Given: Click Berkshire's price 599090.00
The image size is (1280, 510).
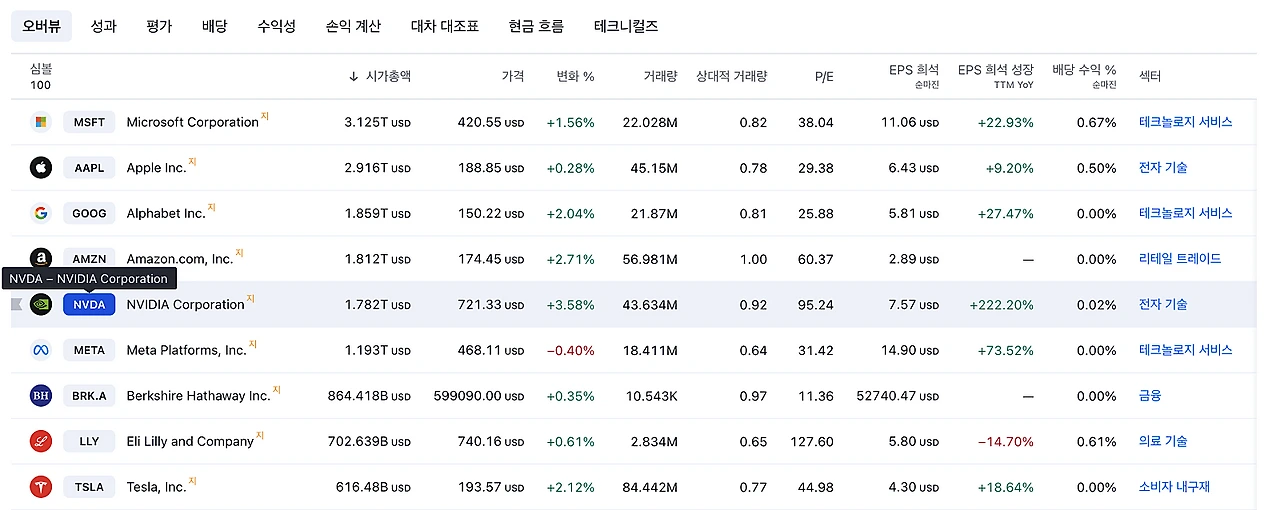Looking at the screenshot, I should point(479,396).
